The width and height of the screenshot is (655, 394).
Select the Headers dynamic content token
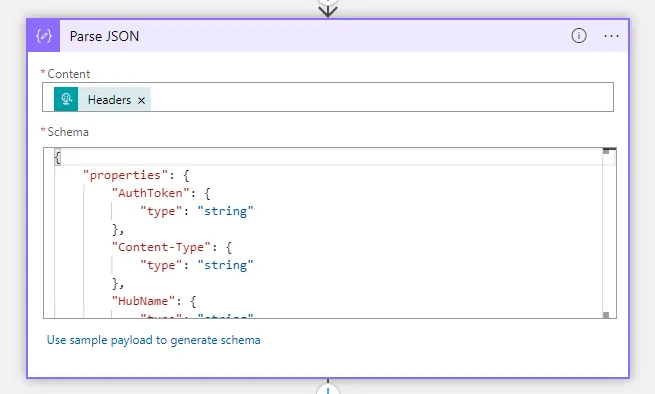point(102,99)
